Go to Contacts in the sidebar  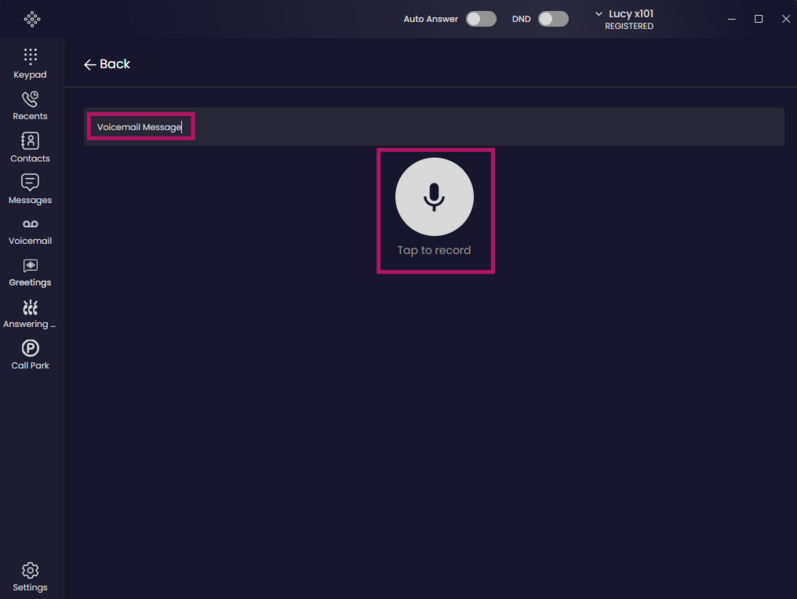click(x=30, y=147)
